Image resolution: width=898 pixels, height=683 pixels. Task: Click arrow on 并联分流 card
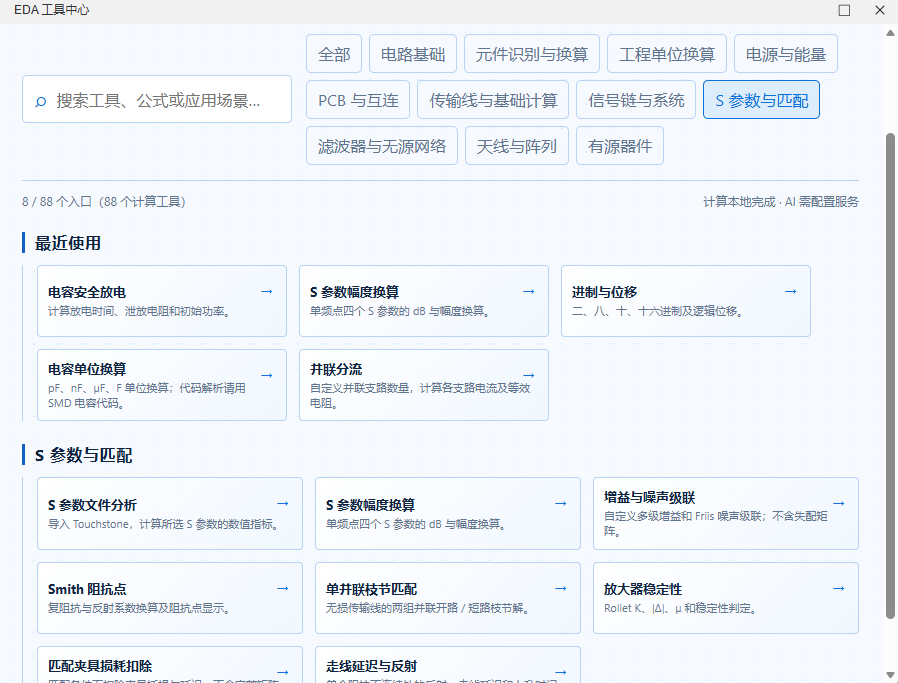pyautogui.click(x=529, y=376)
